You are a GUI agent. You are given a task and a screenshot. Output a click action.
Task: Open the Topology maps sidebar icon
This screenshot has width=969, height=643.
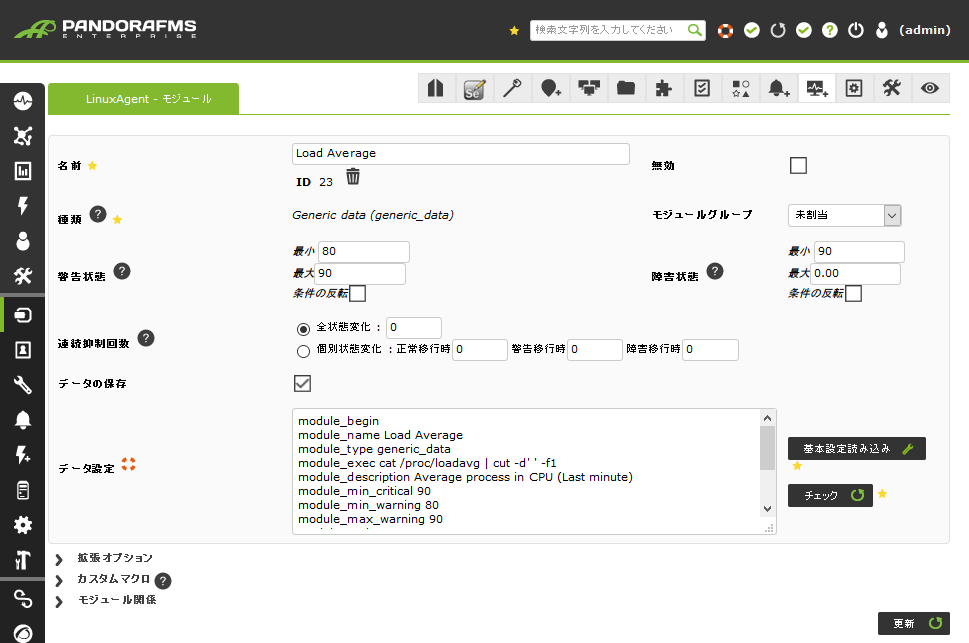pos(23,136)
